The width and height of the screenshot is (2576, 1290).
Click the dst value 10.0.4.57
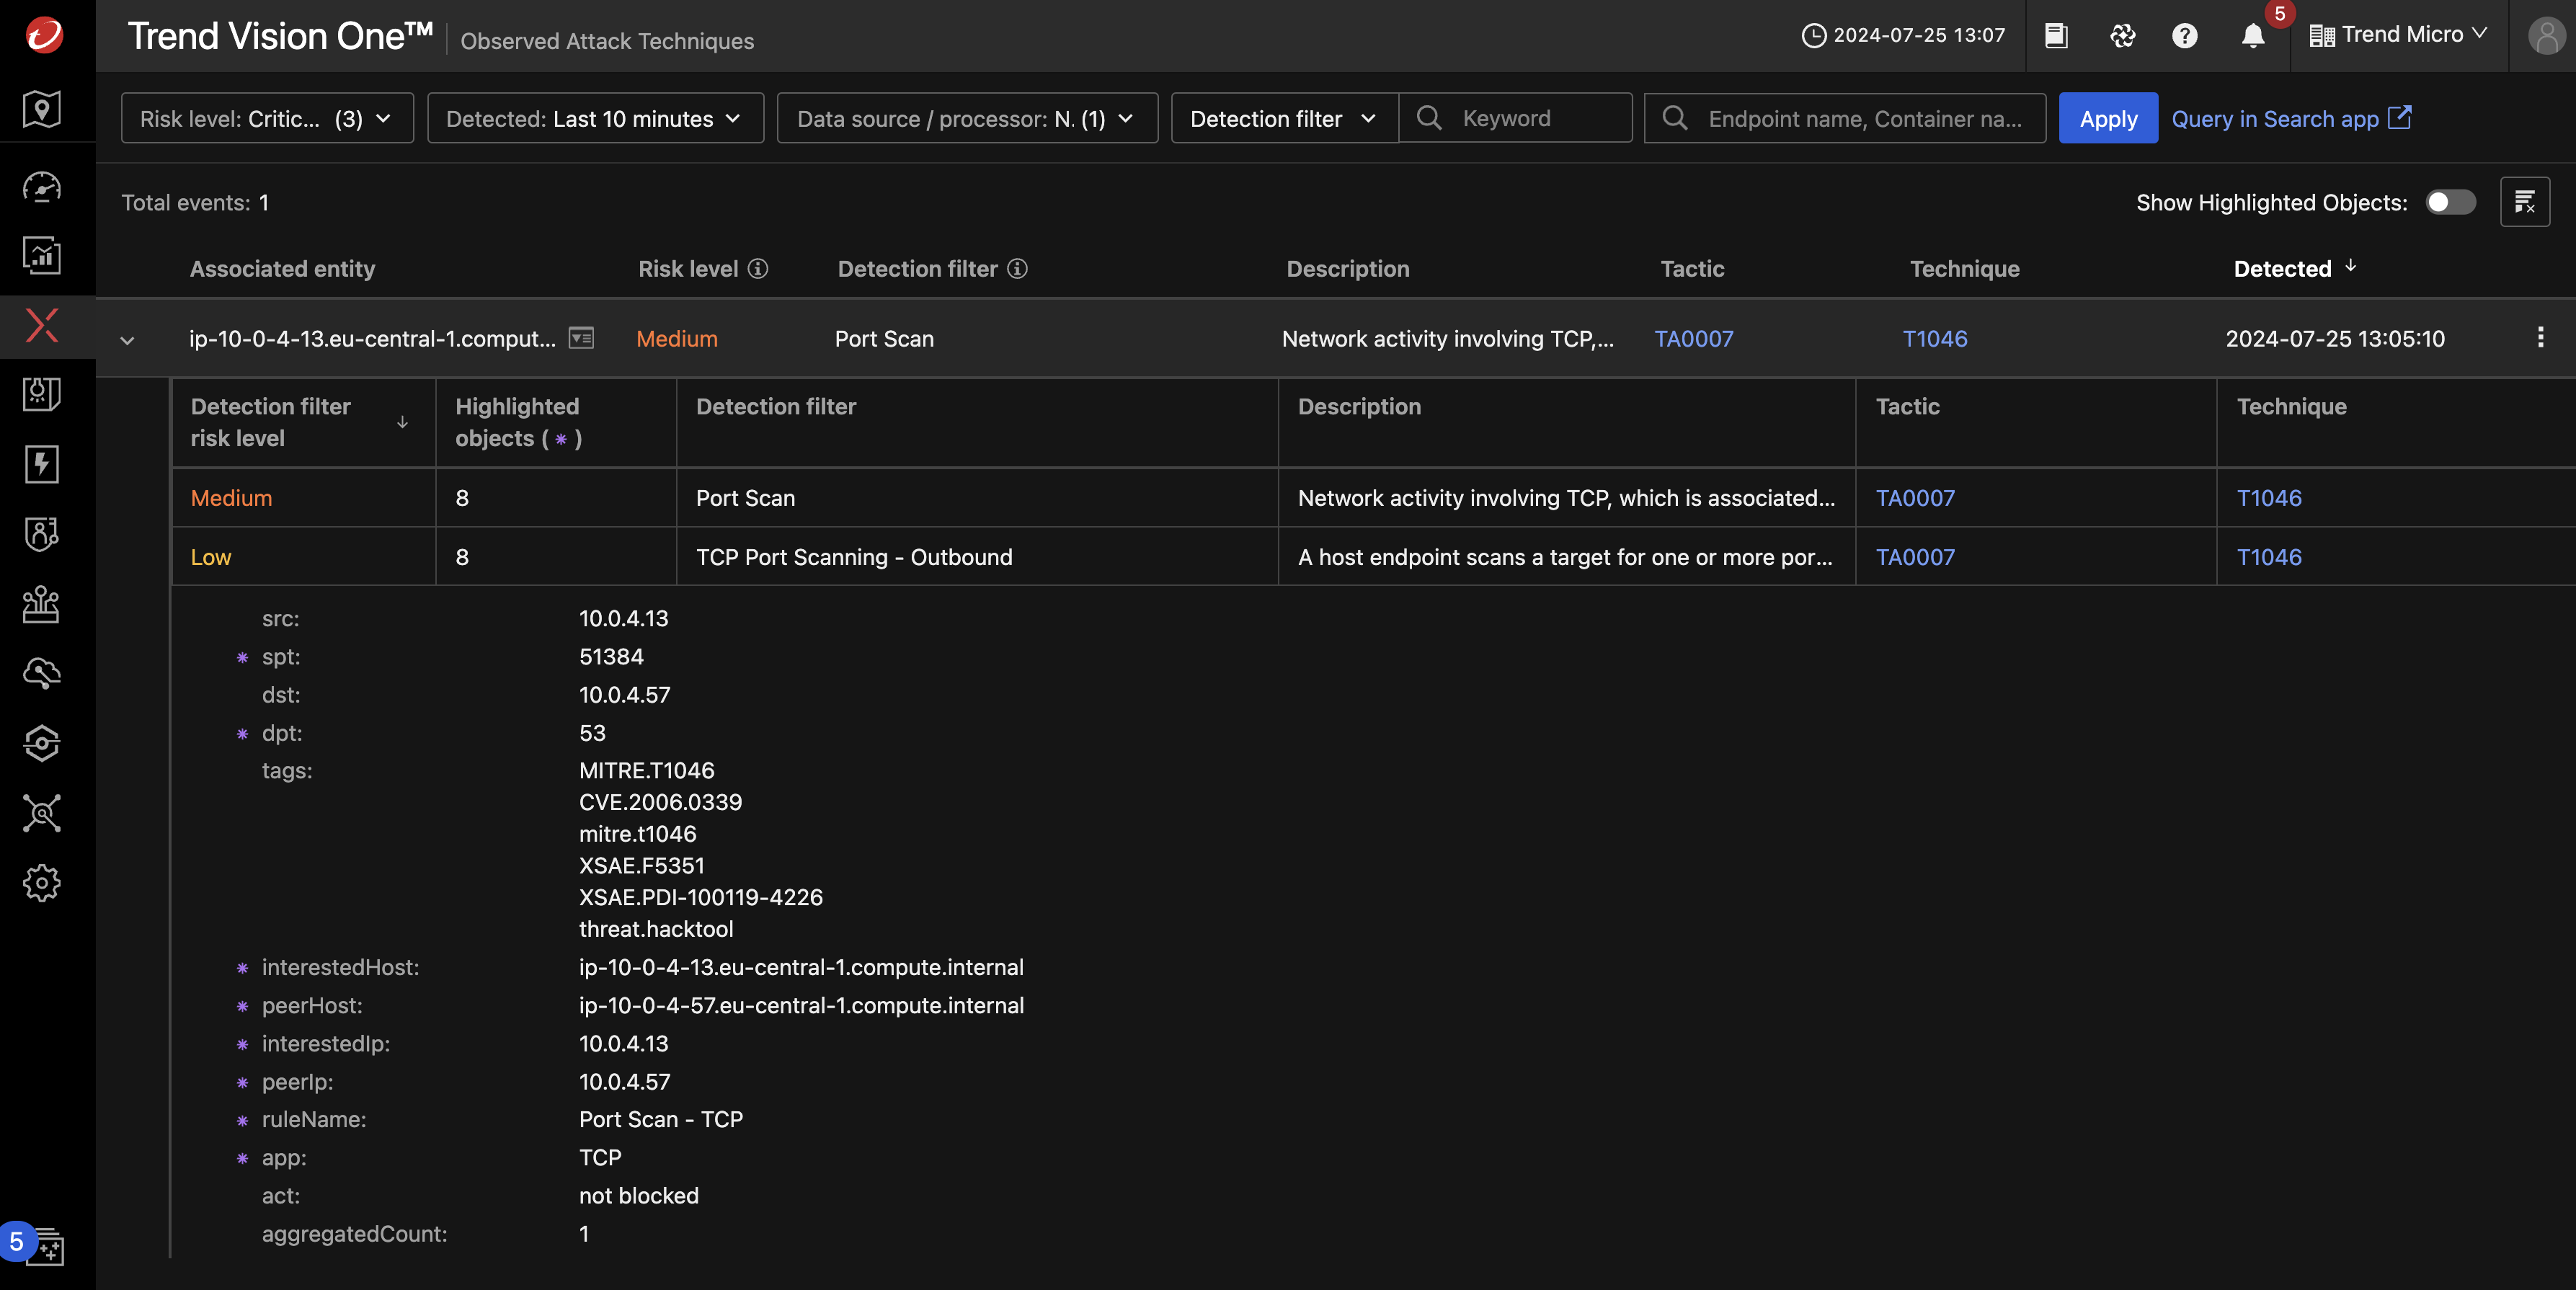point(624,694)
